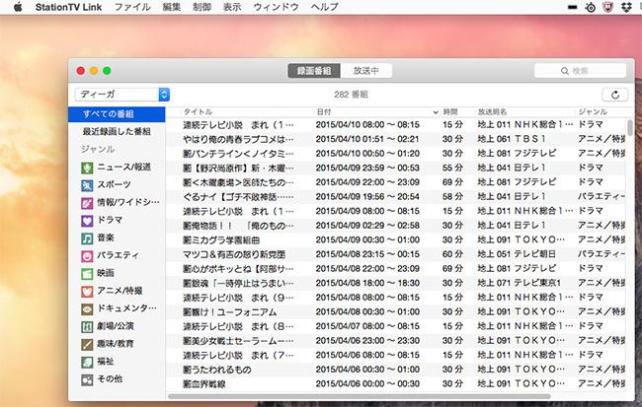Select 最近録画した番組 in sidebar
642x407 pixels.
coord(117,131)
